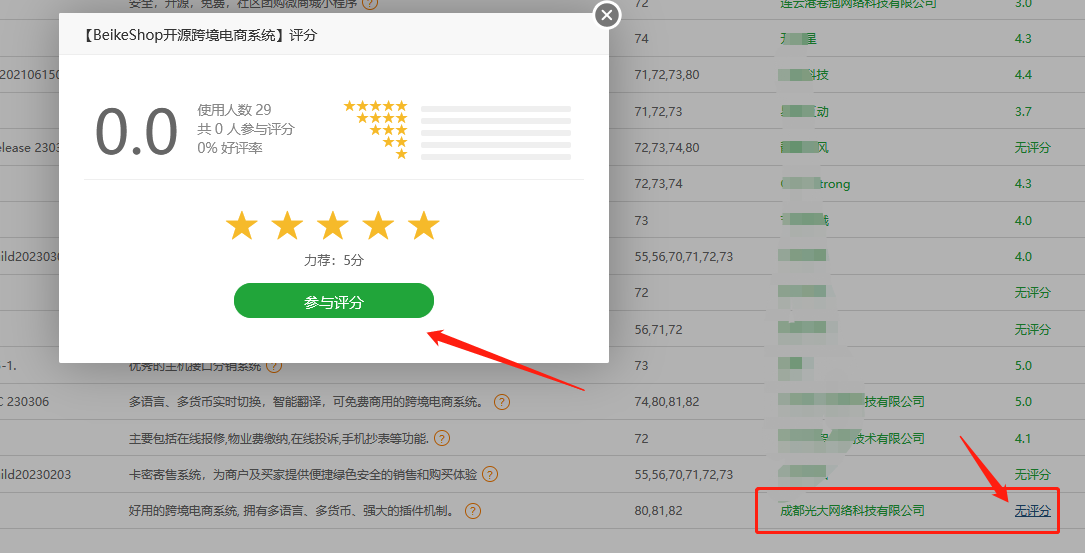Screen dimensions: 1085x553
Task: Open the 3.7 rating link
Action: [1023, 111]
